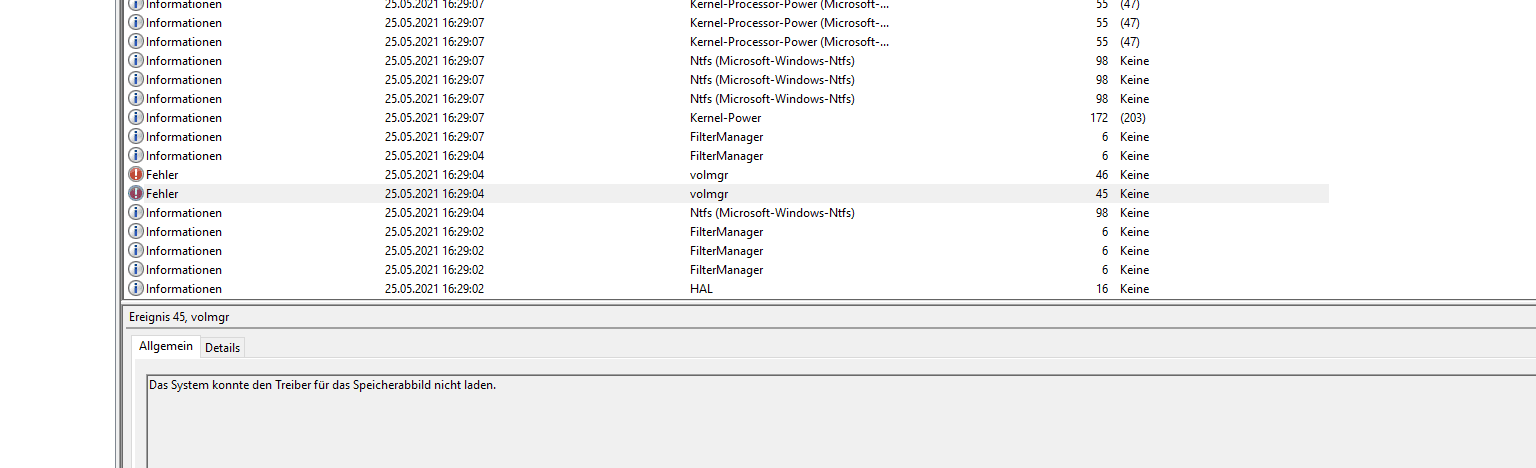Click event ID 45 cell
This screenshot has width=1536, height=468.
(1101, 194)
